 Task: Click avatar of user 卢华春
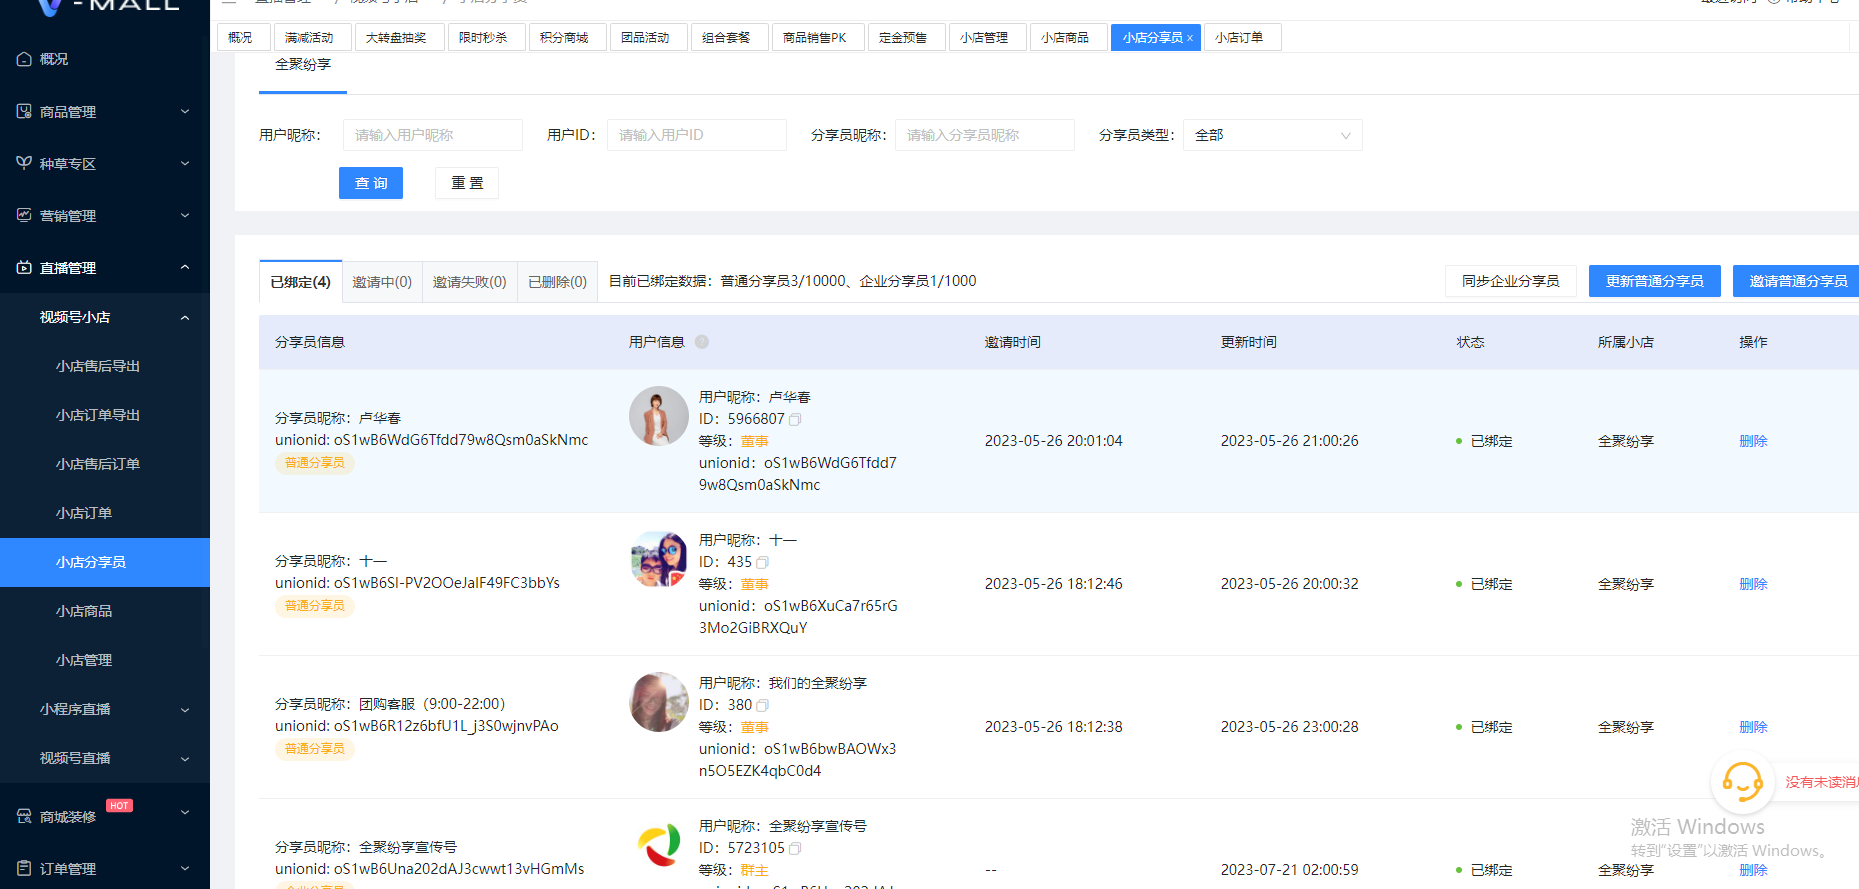(x=659, y=416)
